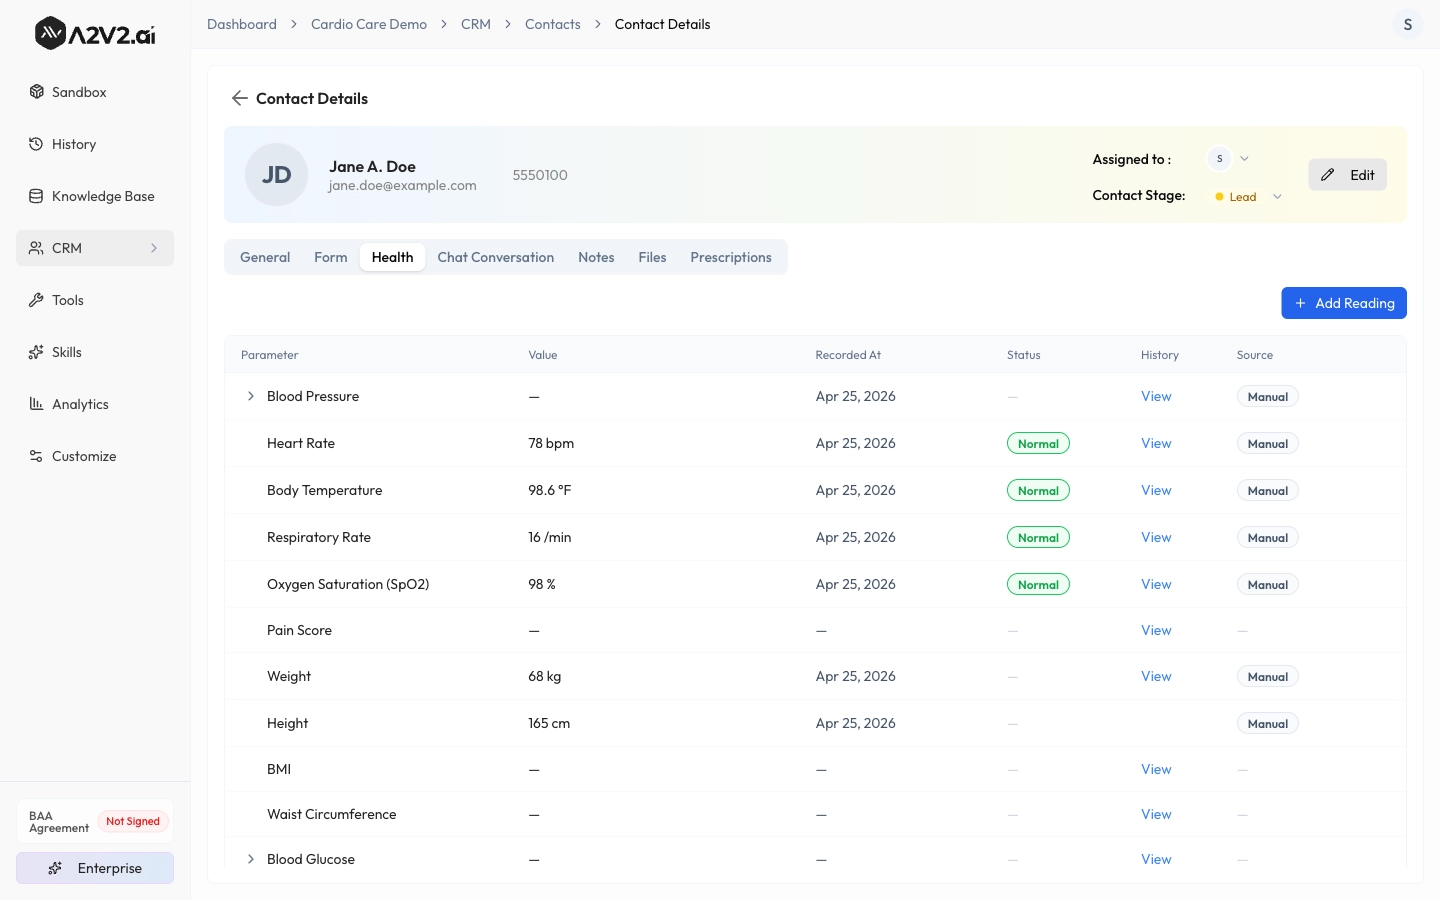Switch to the Prescriptions tab

[x=730, y=257]
